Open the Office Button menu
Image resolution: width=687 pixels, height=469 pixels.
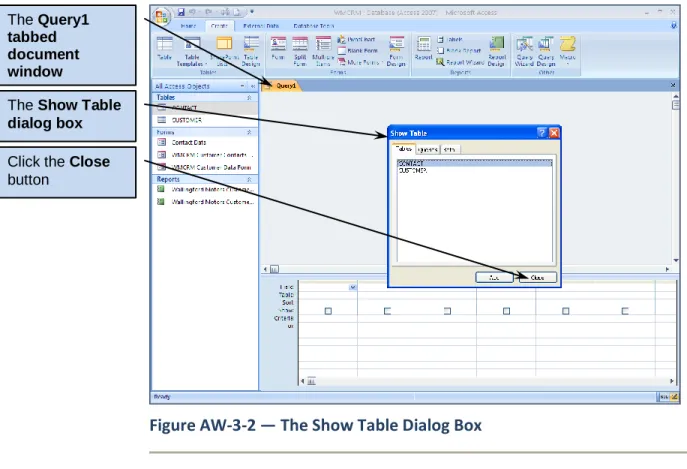[162, 17]
